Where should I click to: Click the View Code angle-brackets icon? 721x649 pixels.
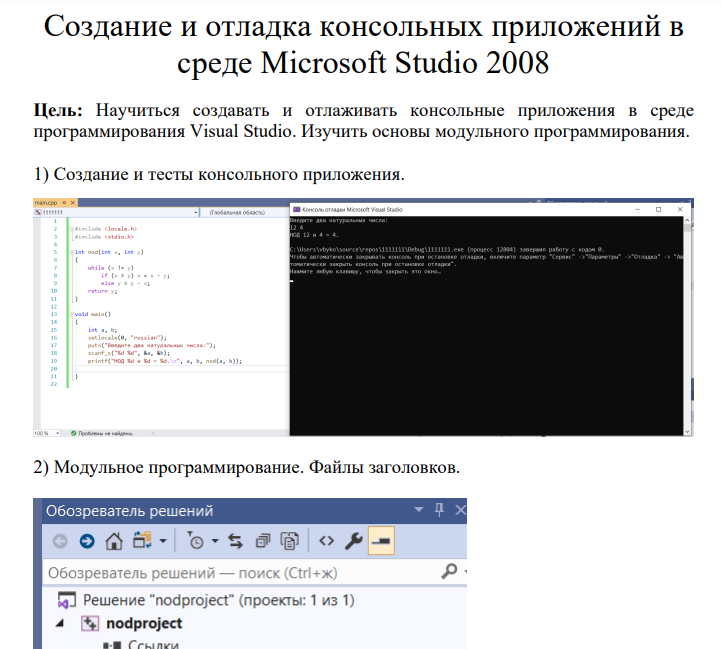point(325,542)
